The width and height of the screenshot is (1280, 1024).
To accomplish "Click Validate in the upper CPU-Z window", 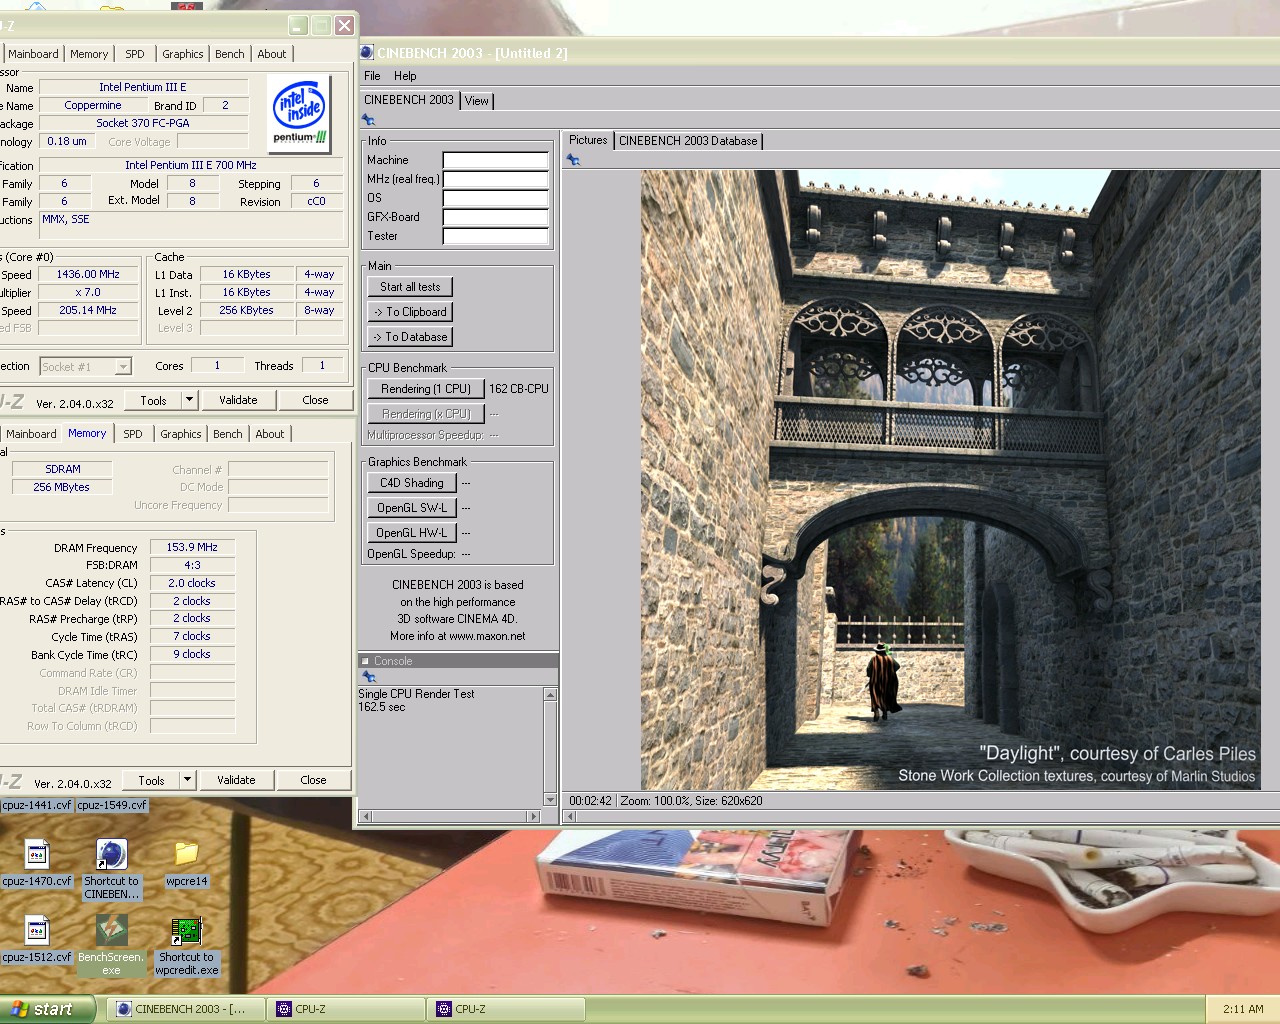I will click(238, 400).
